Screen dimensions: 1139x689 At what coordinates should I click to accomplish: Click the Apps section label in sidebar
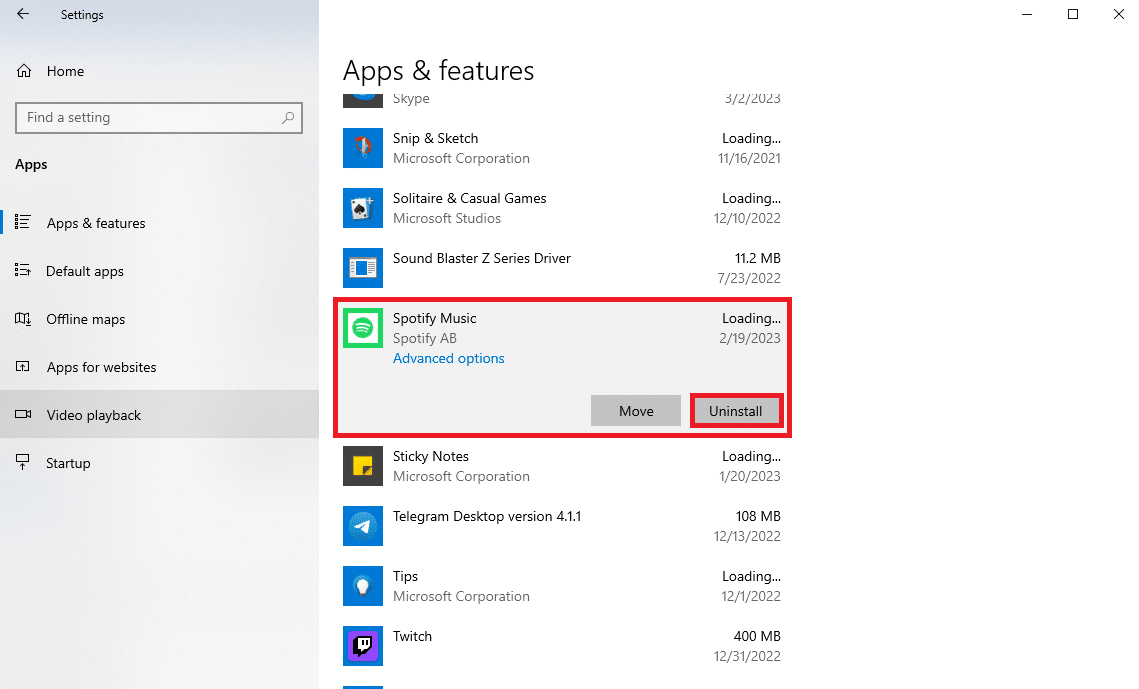pos(31,164)
